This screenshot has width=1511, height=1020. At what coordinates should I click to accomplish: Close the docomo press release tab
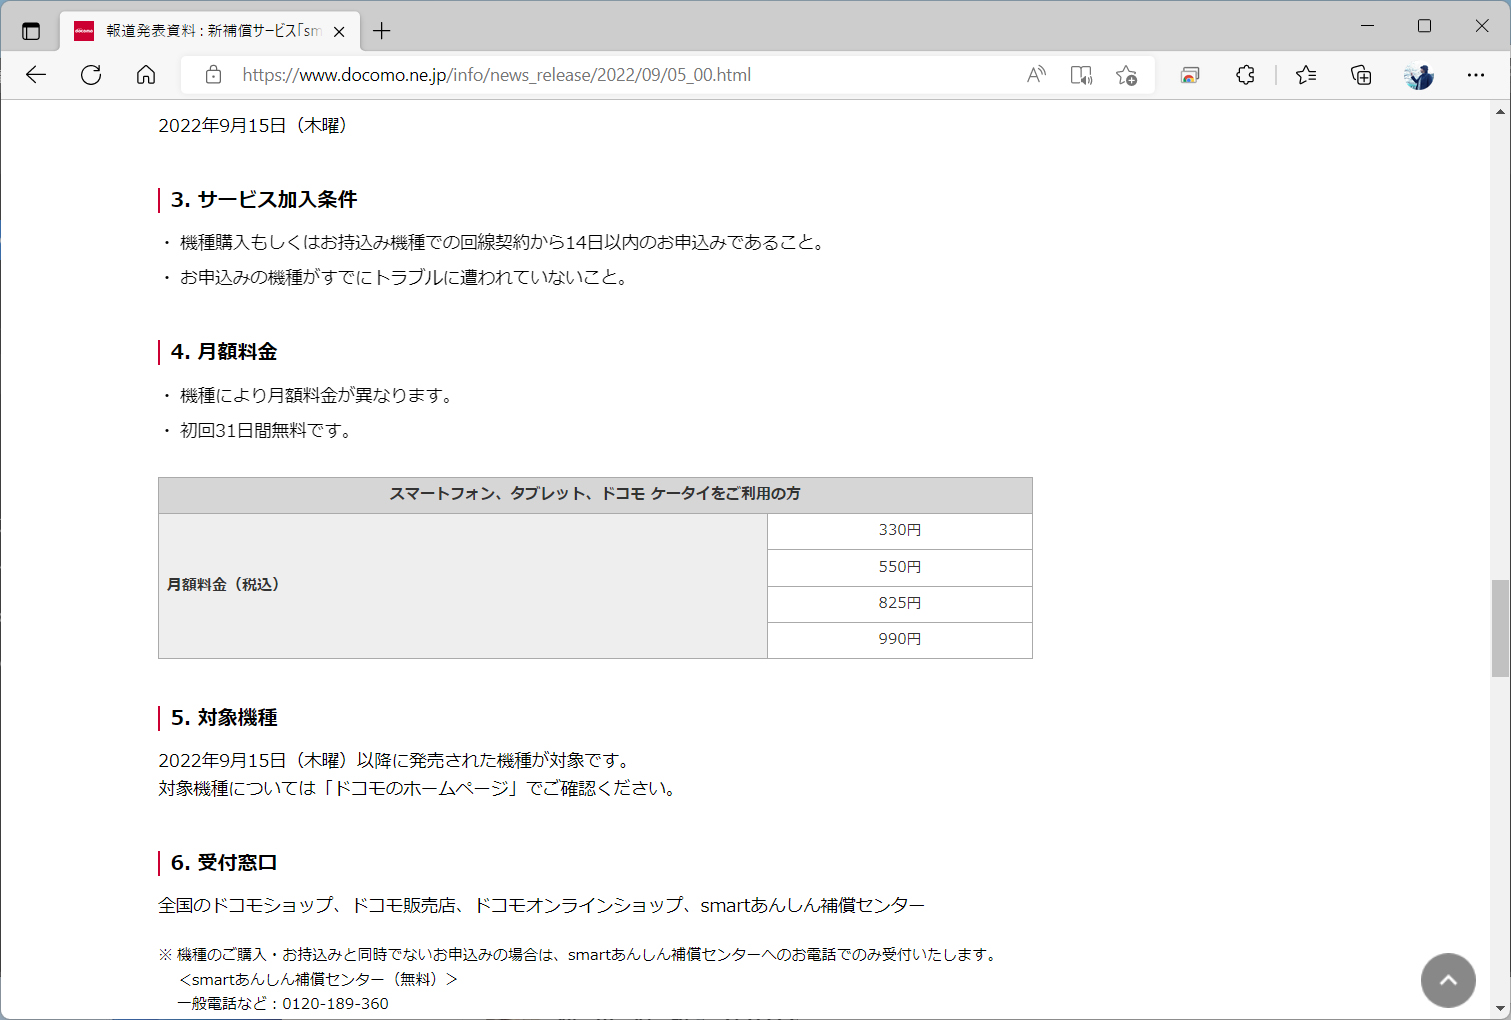click(x=339, y=31)
